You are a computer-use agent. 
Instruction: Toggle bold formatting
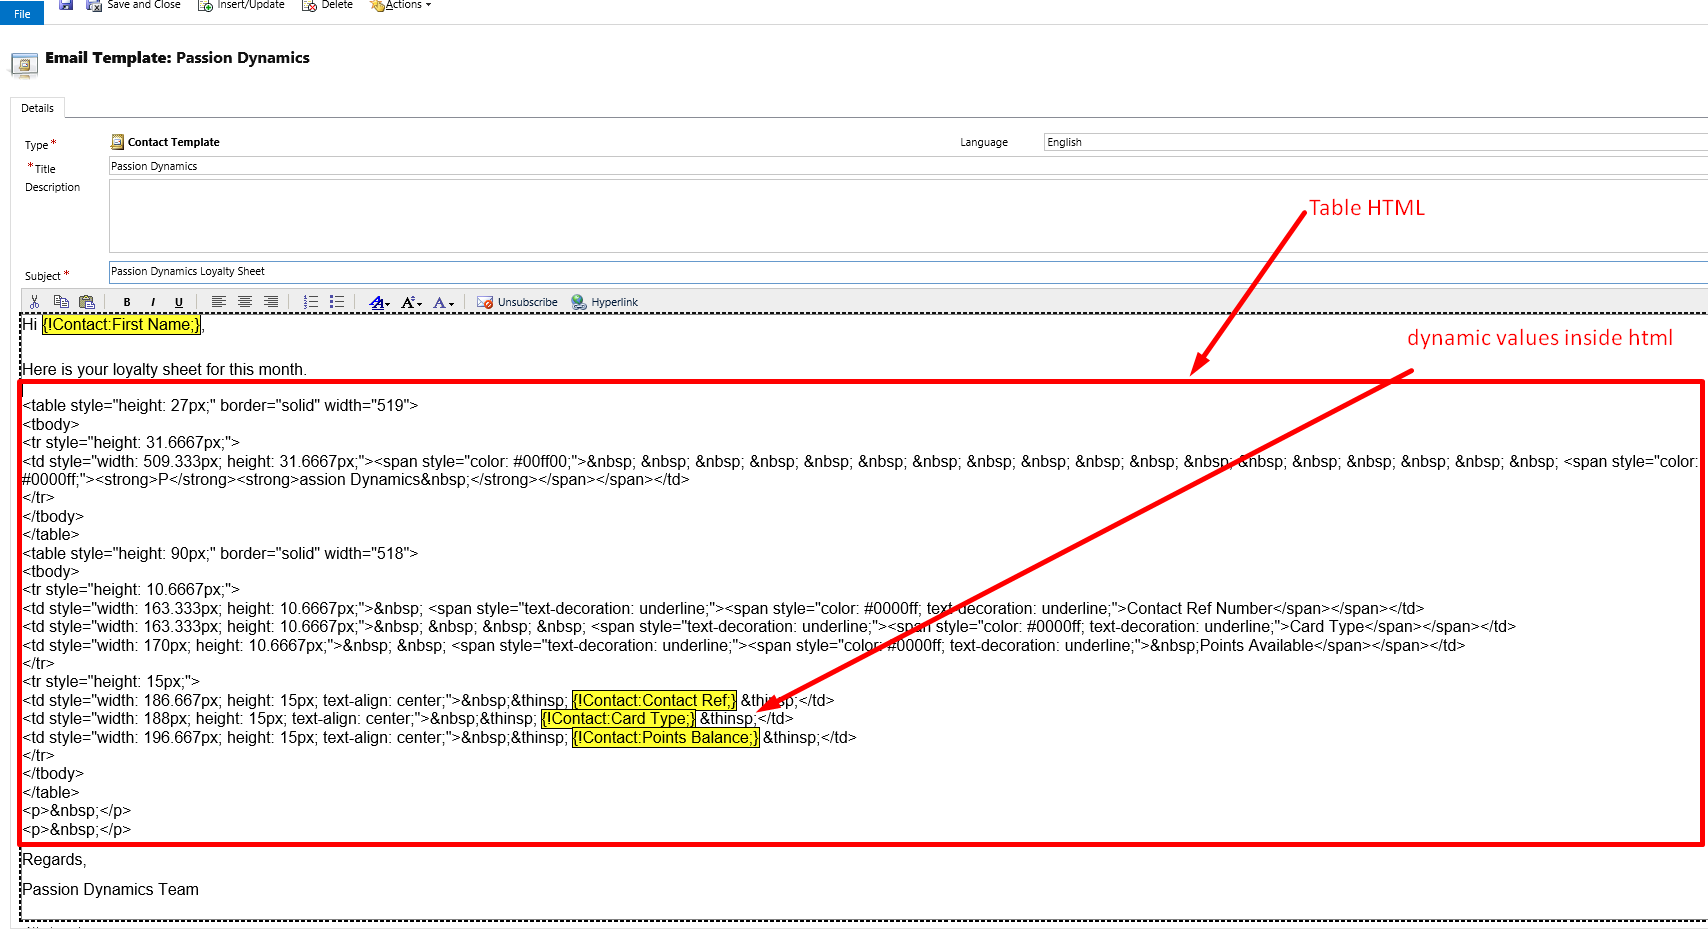(x=127, y=302)
